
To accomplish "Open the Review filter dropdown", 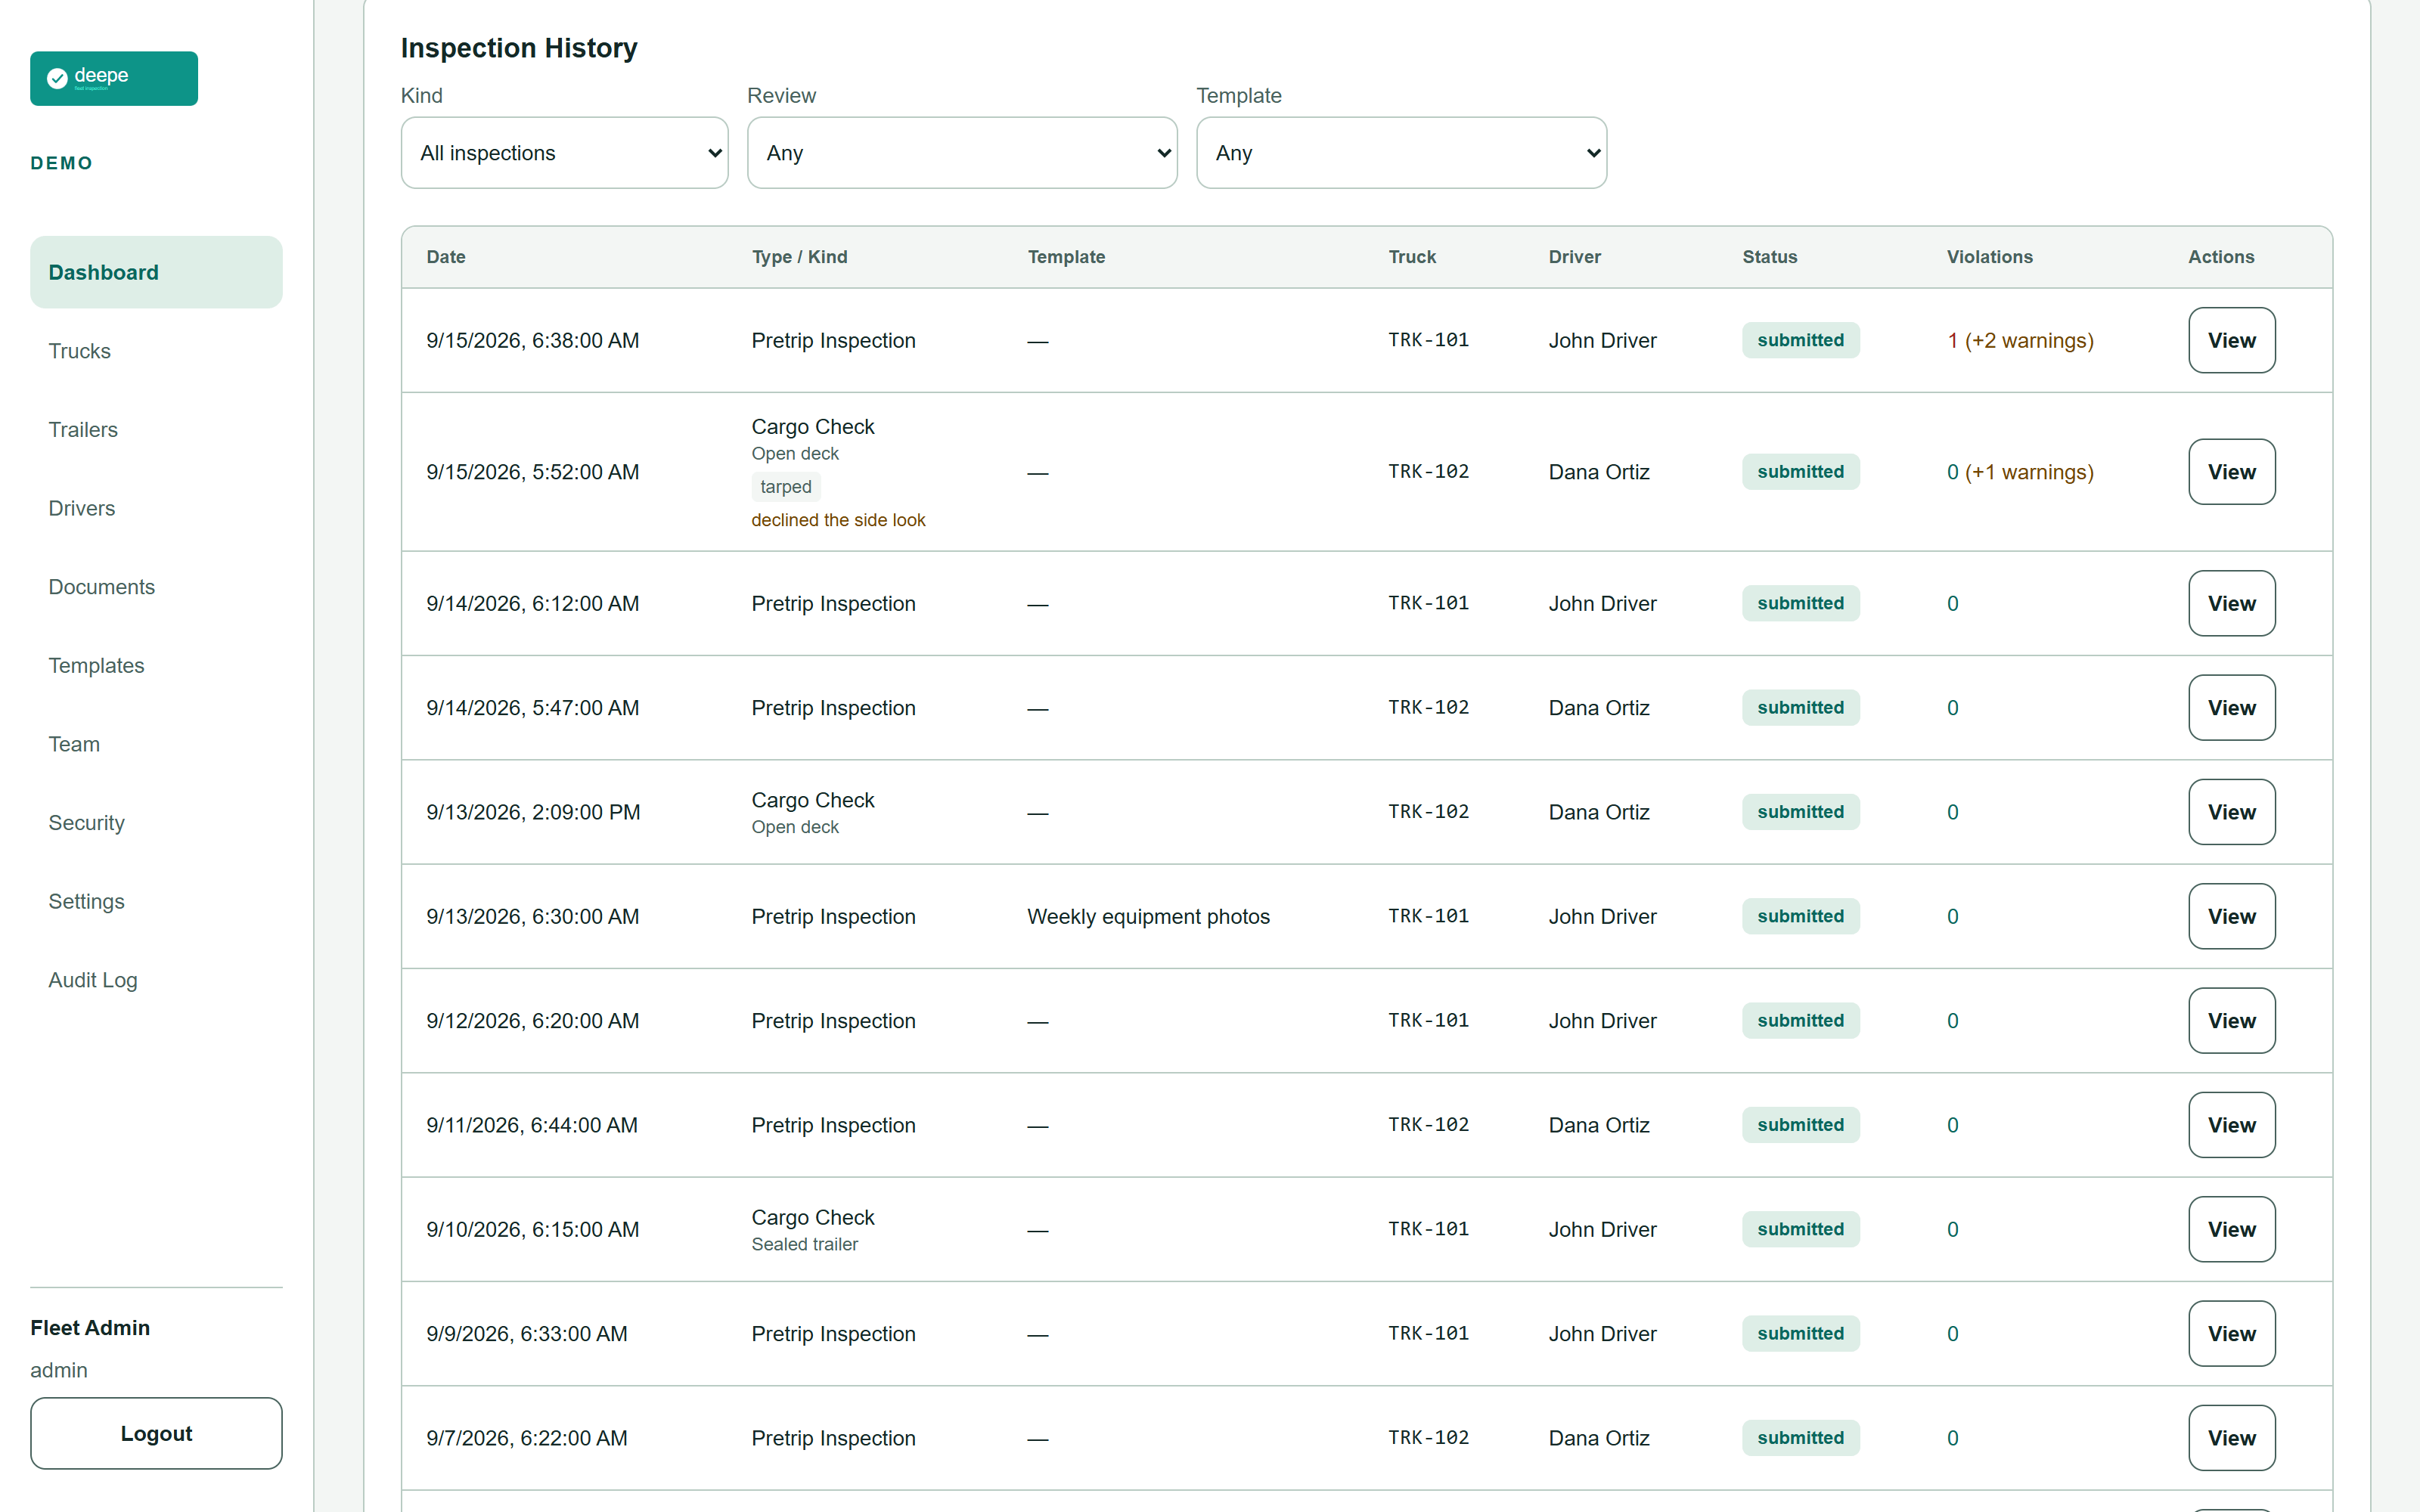I will point(962,153).
